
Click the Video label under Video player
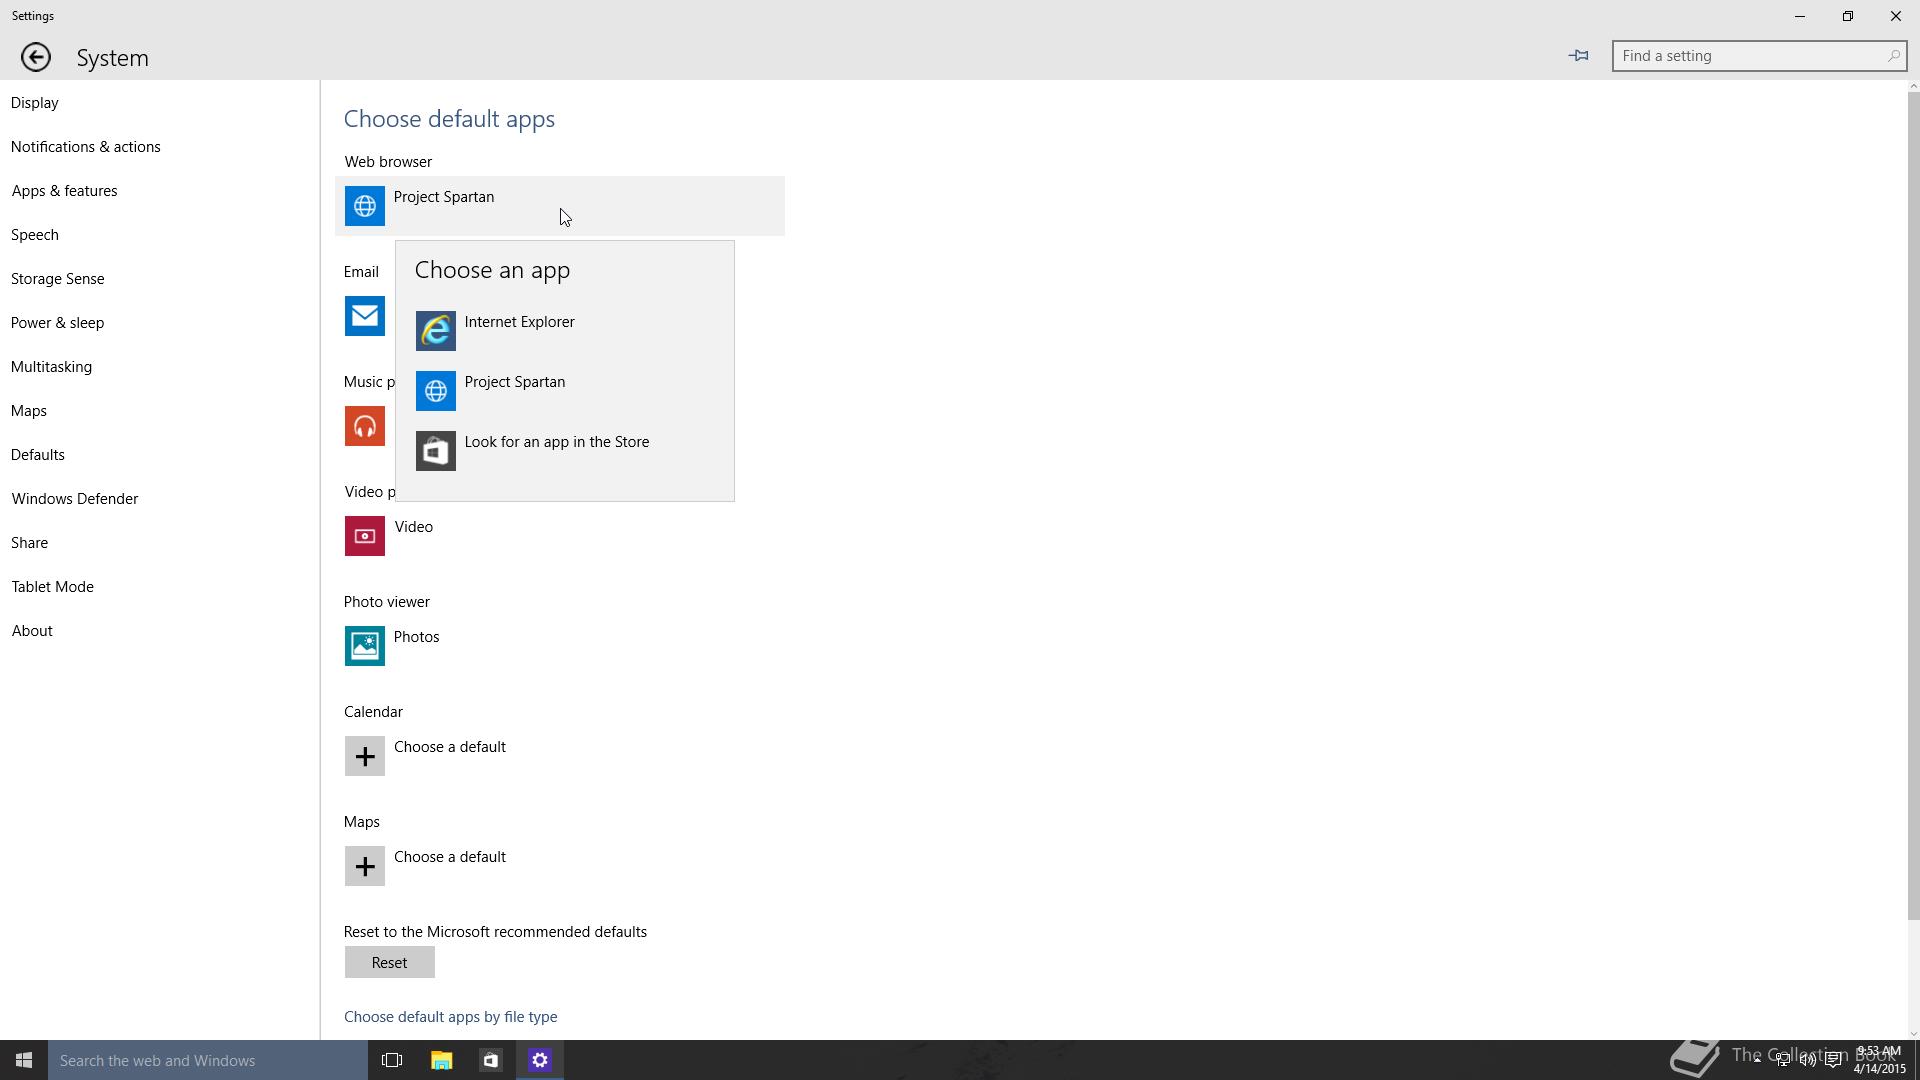pyautogui.click(x=414, y=527)
